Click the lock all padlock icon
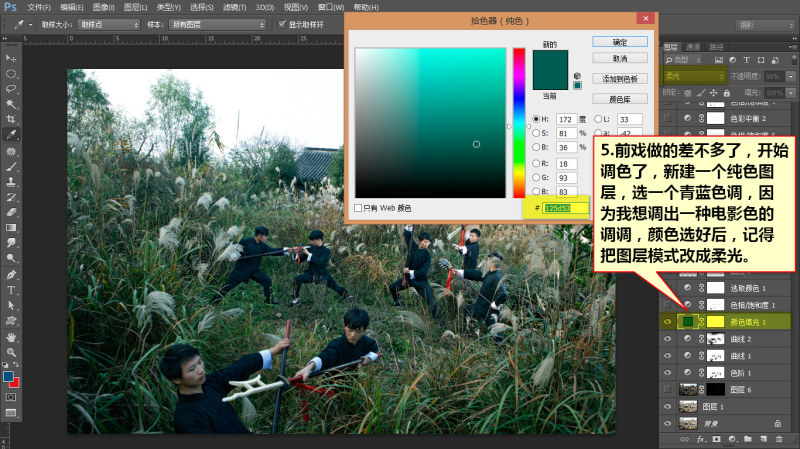Viewport: 800px width, 449px height. [x=727, y=93]
